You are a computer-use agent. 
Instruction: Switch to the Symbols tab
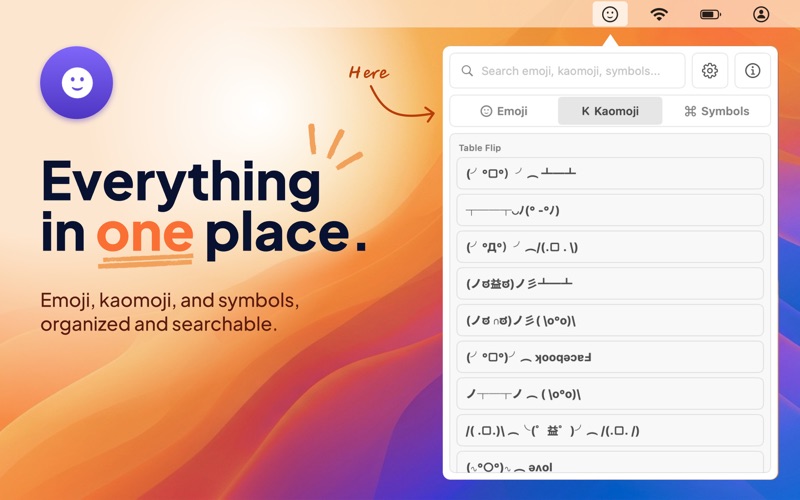point(716,111)
